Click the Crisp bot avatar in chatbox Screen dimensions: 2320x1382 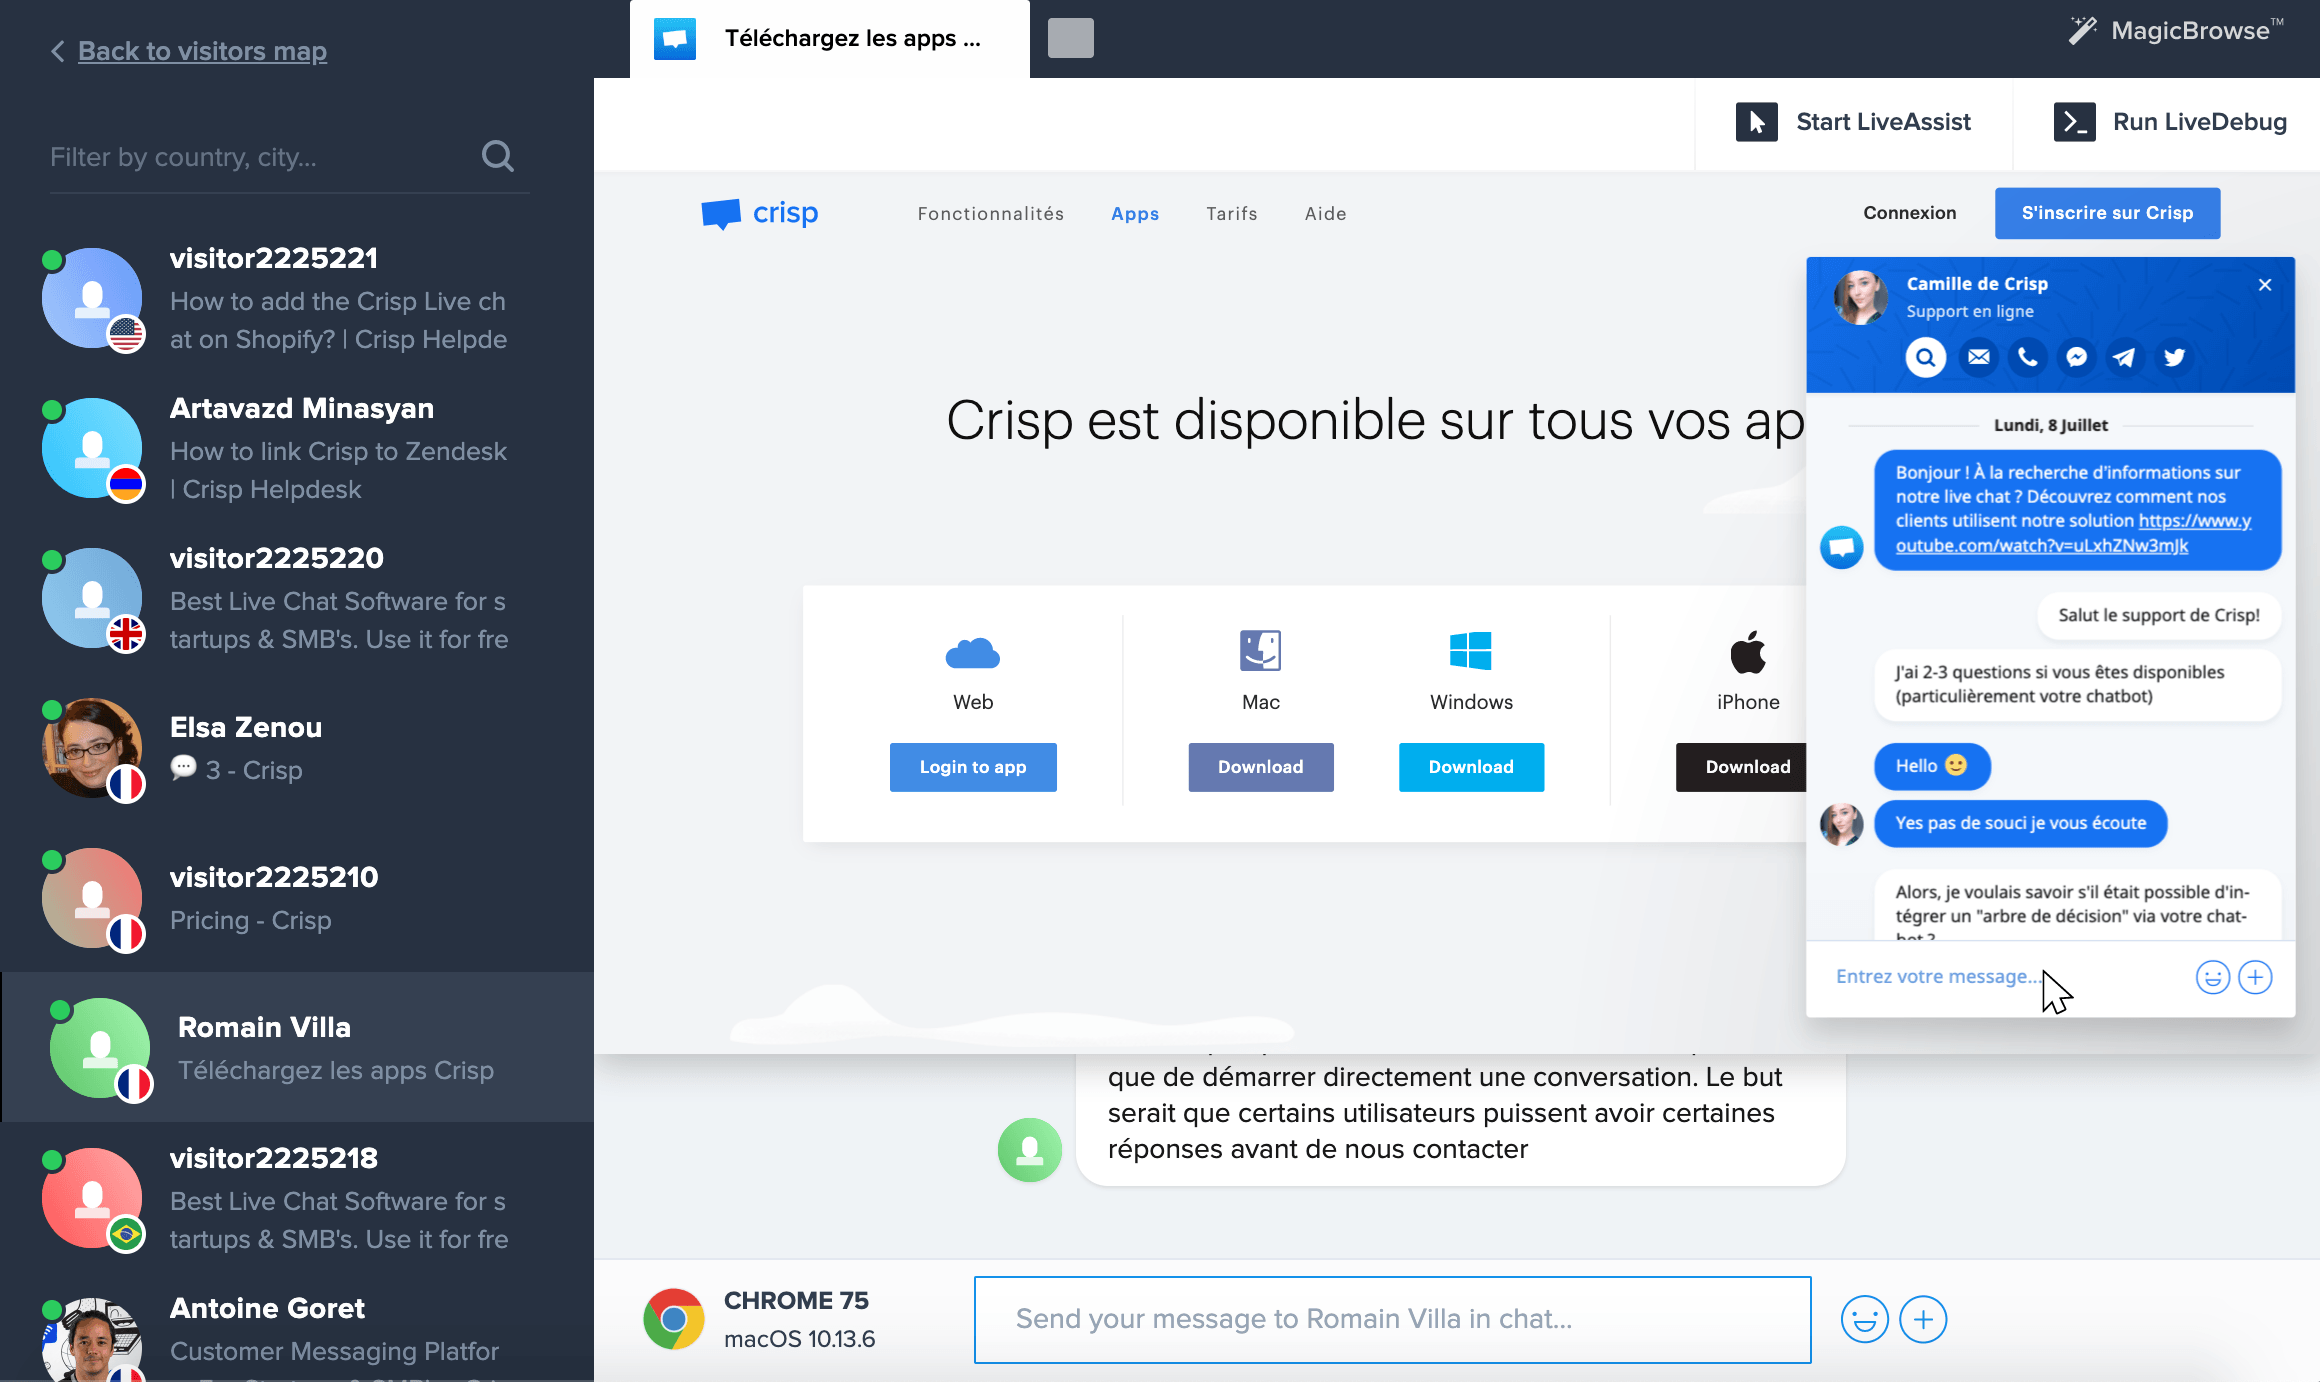tap(1841, 547)
